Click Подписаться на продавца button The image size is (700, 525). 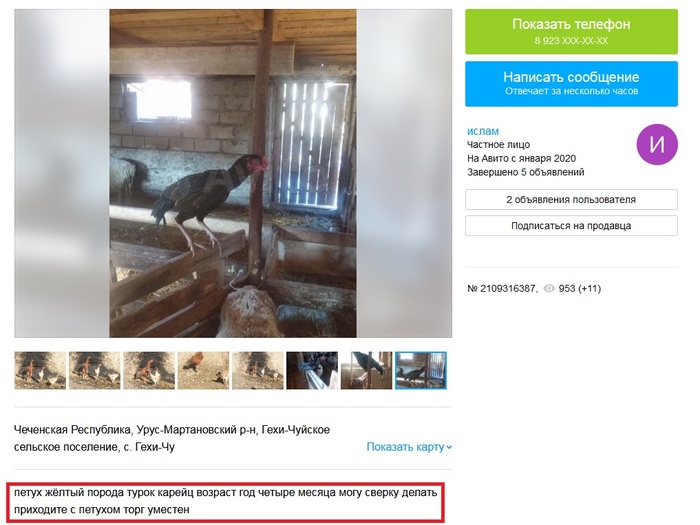coord(571,226)
